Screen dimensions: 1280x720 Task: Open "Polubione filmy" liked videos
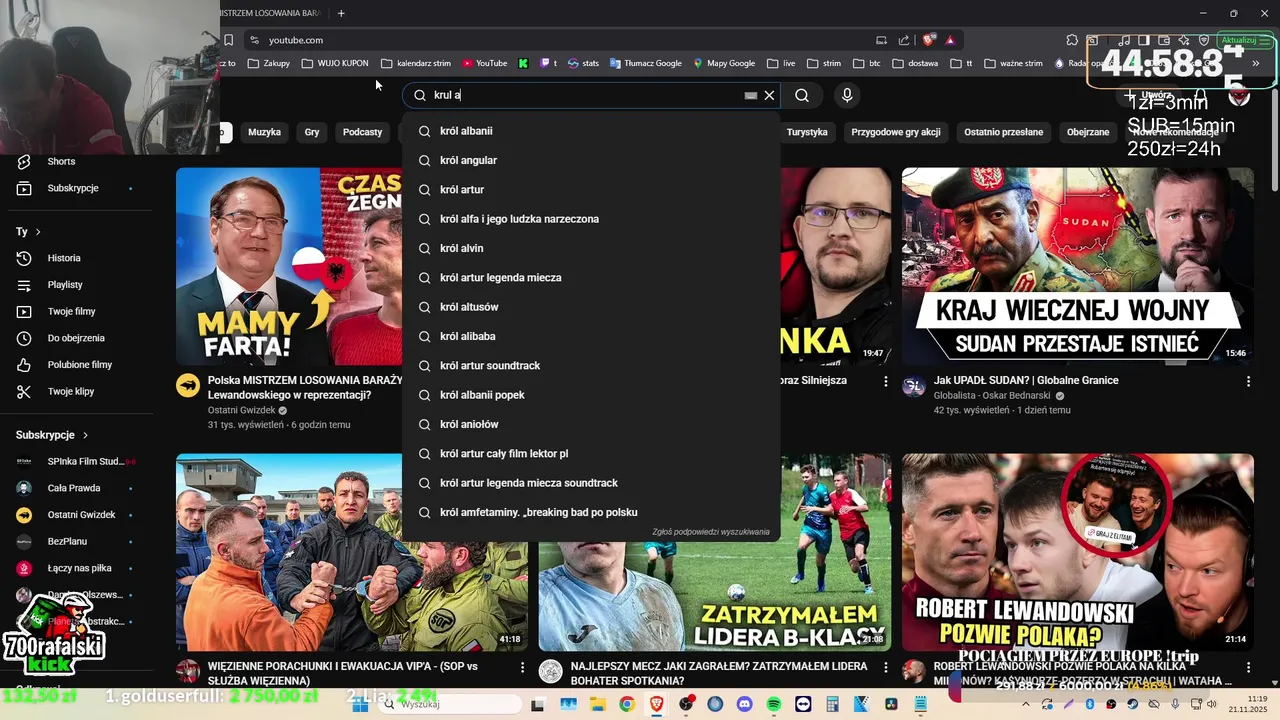78,365
